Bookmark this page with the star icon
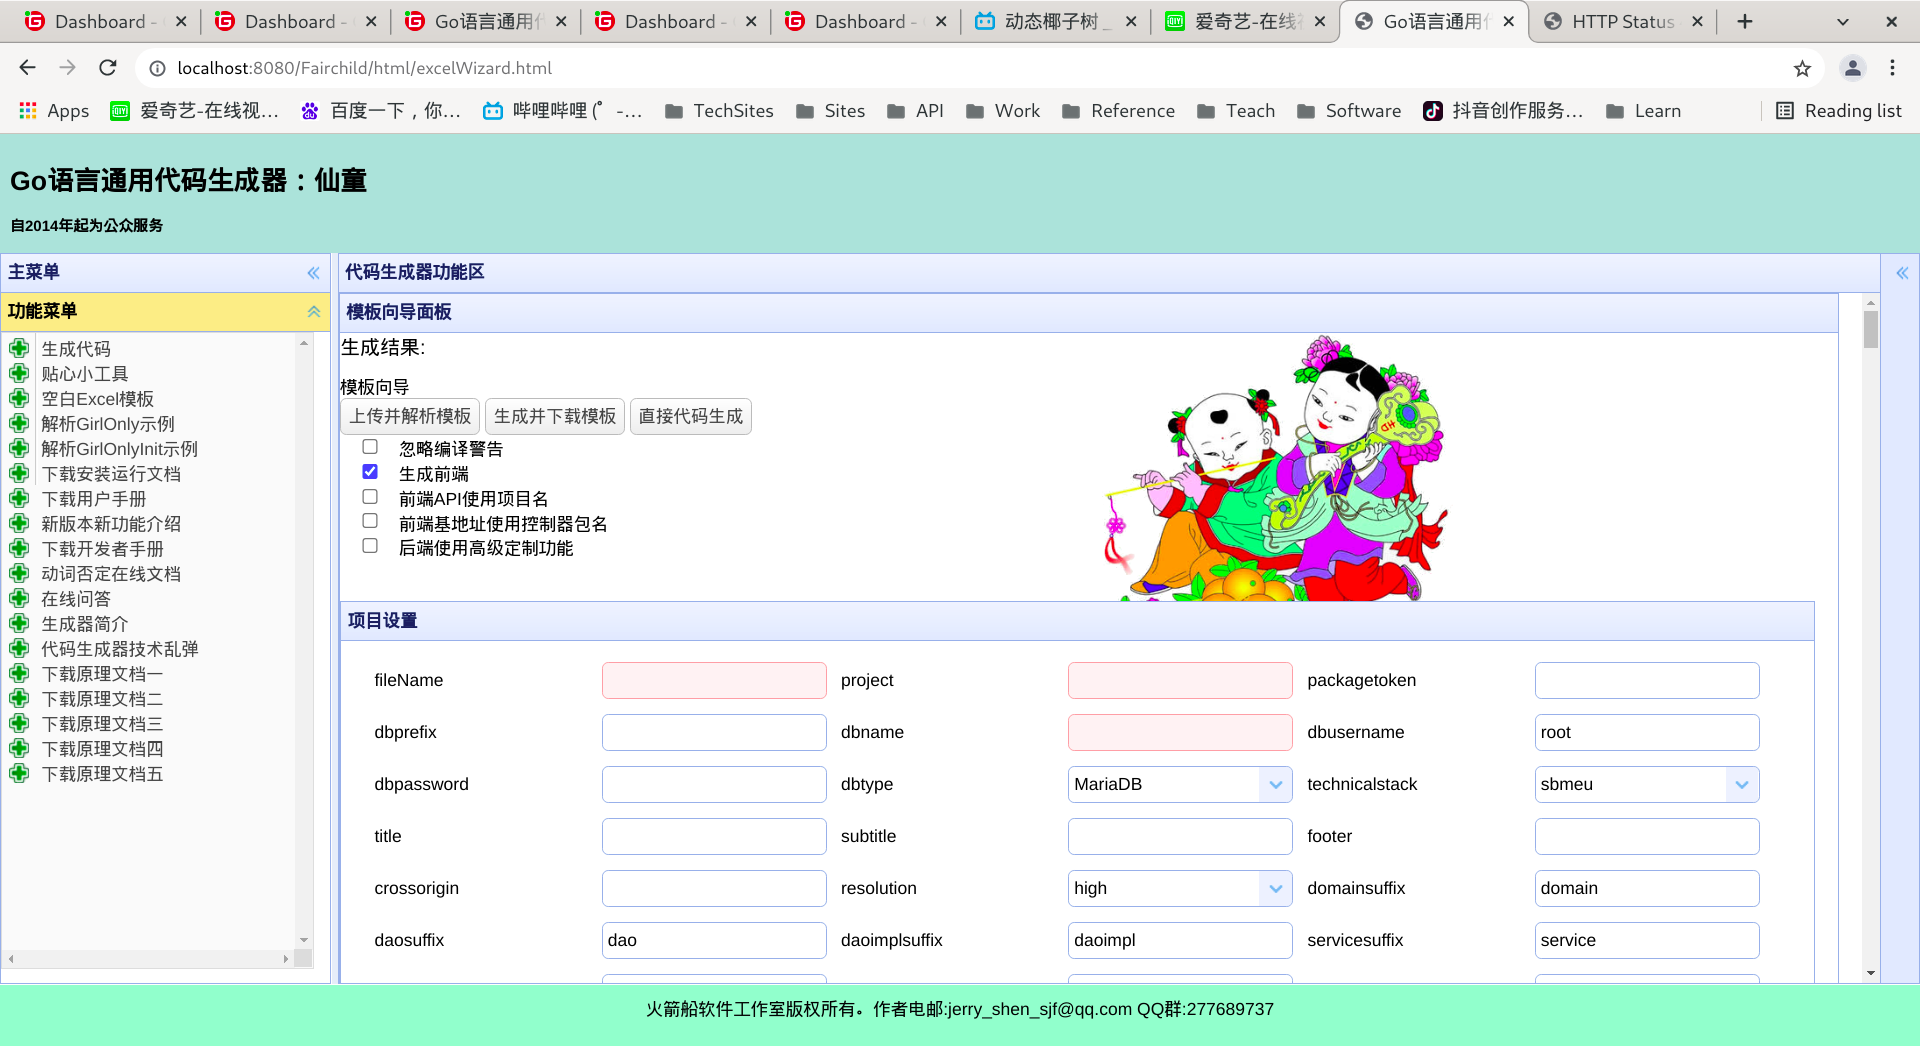The height and width of the screenshot is (1046, 1920). [1802, 68]
